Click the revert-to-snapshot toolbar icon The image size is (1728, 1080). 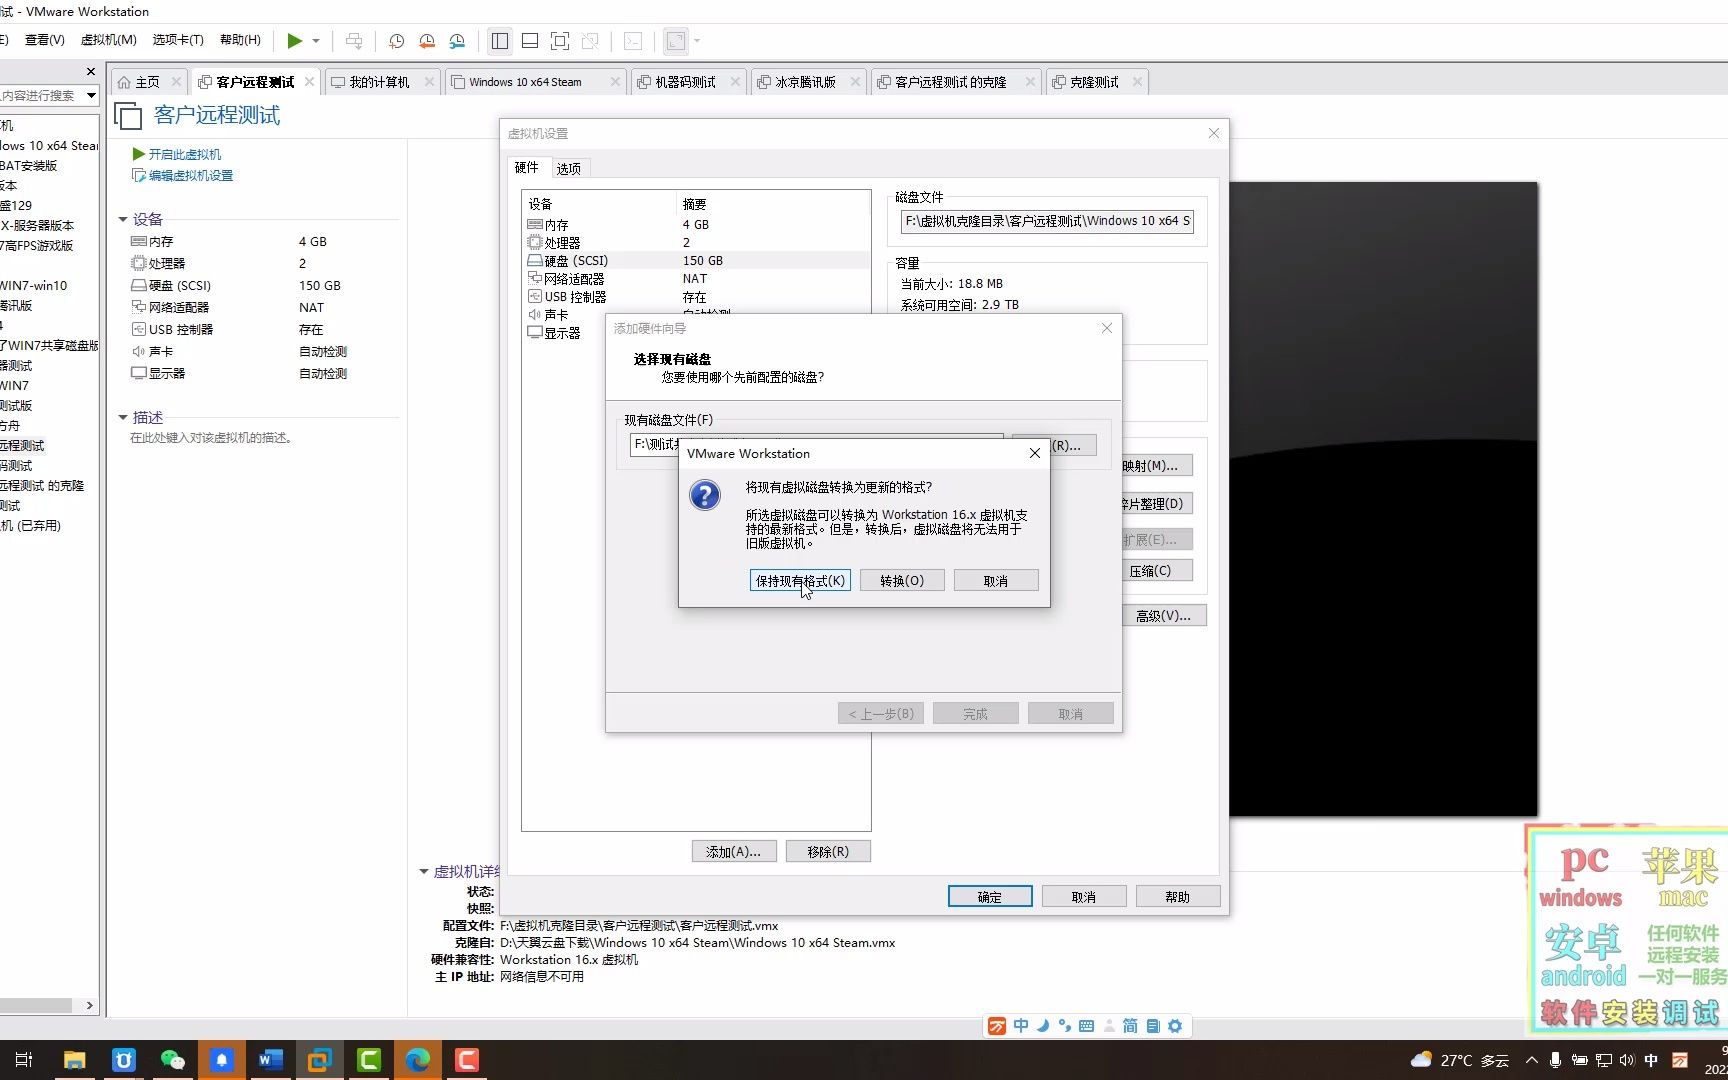427,41
